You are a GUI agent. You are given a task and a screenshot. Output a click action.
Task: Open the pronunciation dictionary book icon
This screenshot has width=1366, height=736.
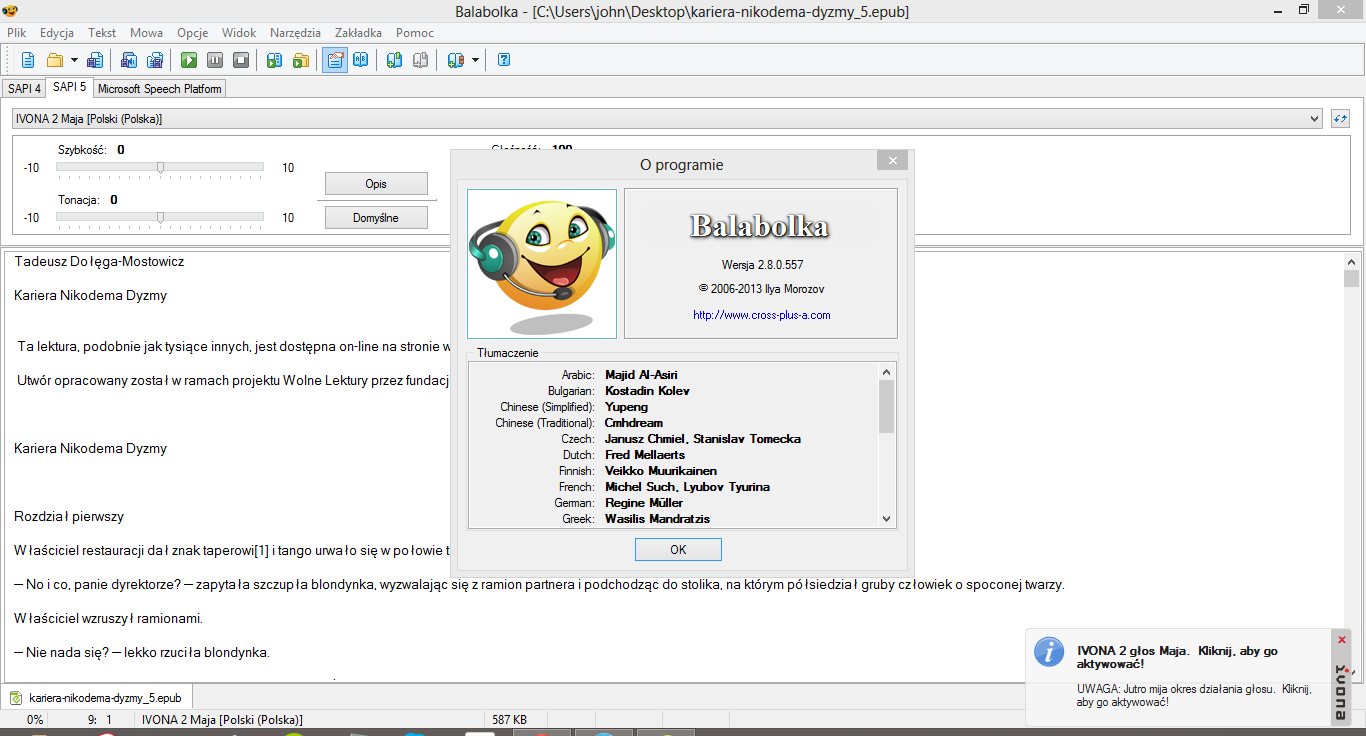point(361,60)
